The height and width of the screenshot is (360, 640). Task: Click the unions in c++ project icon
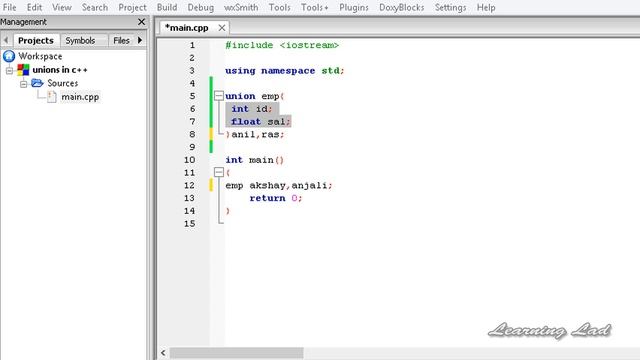tap(23, 70)
